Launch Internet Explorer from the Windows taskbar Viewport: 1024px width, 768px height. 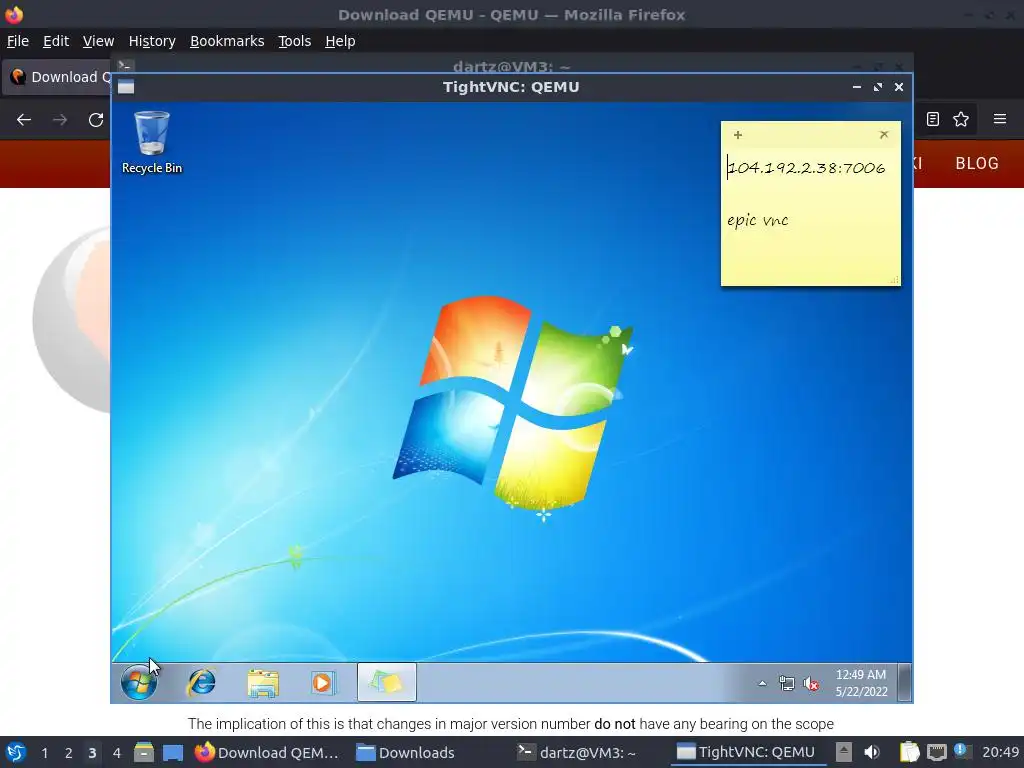[x=201, y=682]
